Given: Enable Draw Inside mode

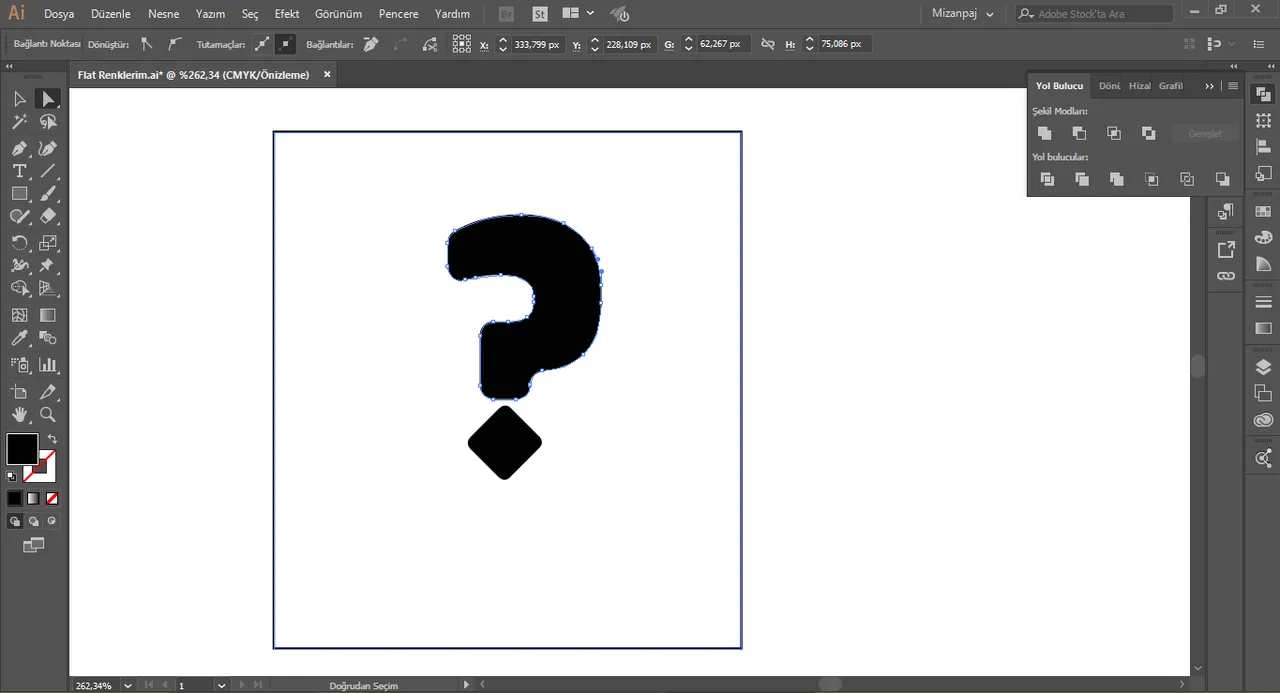Looking at the screenshot, I should click(52, 521).
